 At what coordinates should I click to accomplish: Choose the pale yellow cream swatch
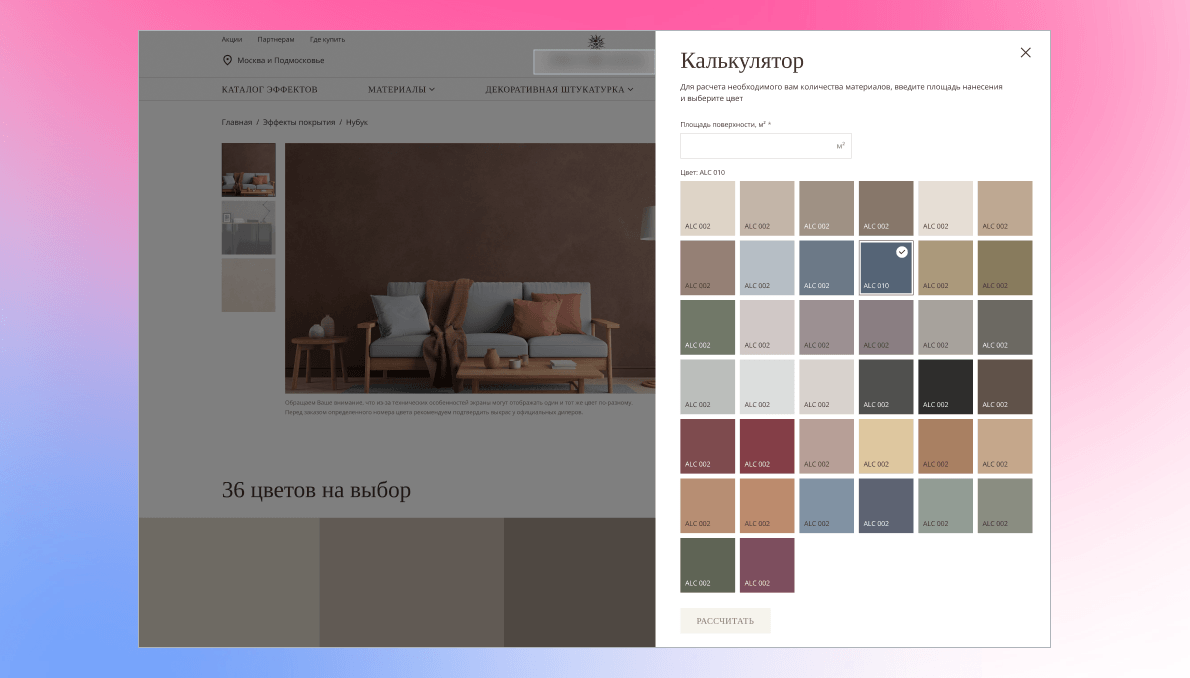(886, 446)
